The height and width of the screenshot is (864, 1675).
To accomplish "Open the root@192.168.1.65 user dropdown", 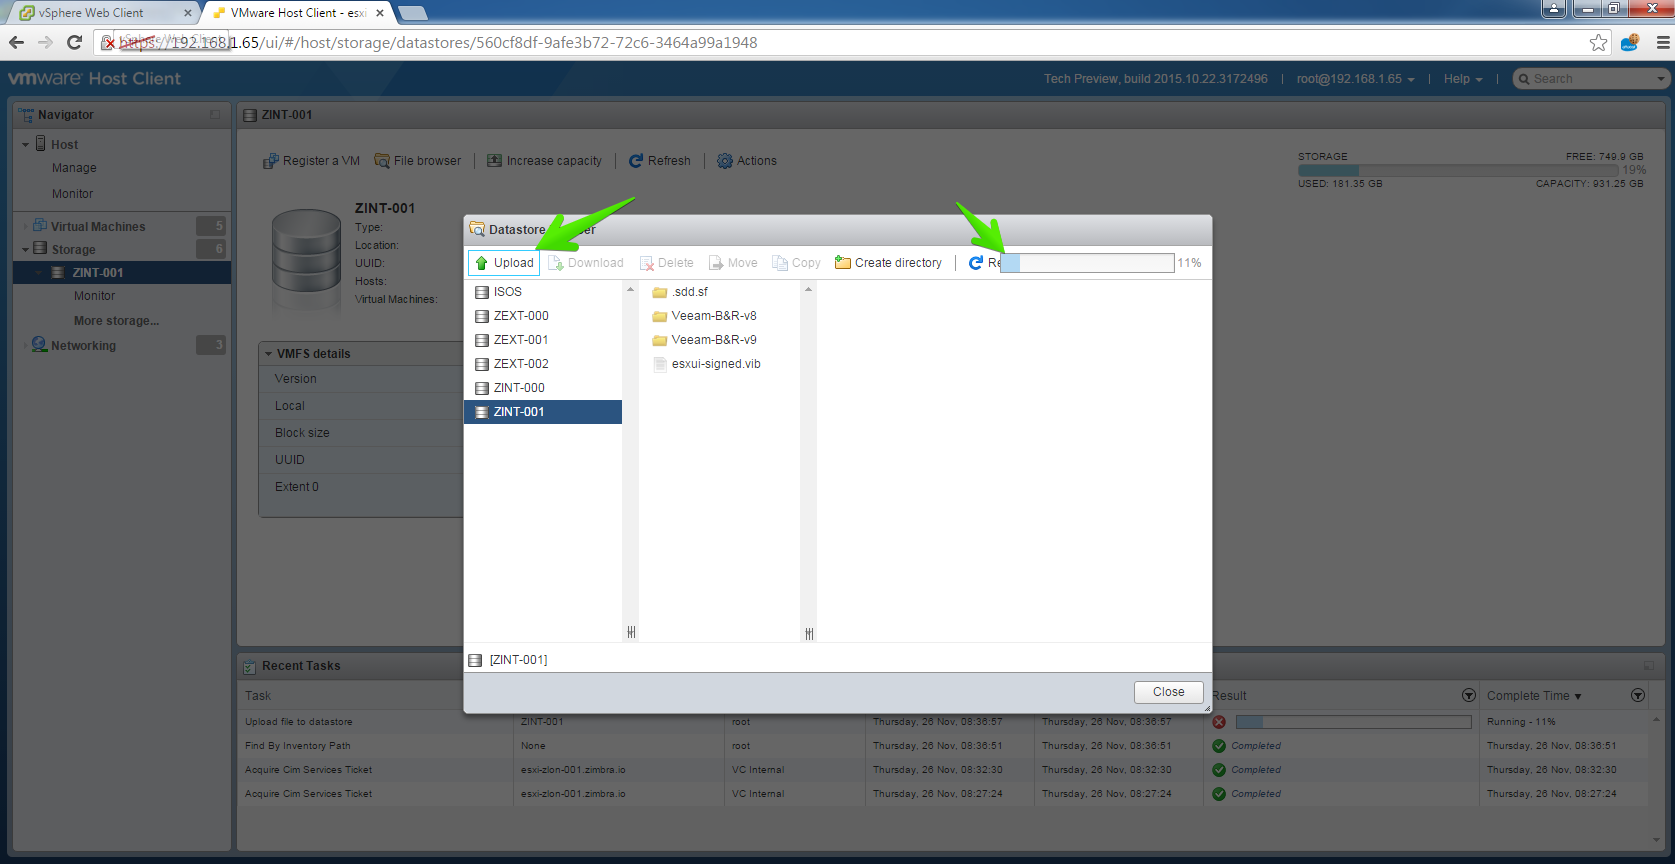I will point(1355,79).
